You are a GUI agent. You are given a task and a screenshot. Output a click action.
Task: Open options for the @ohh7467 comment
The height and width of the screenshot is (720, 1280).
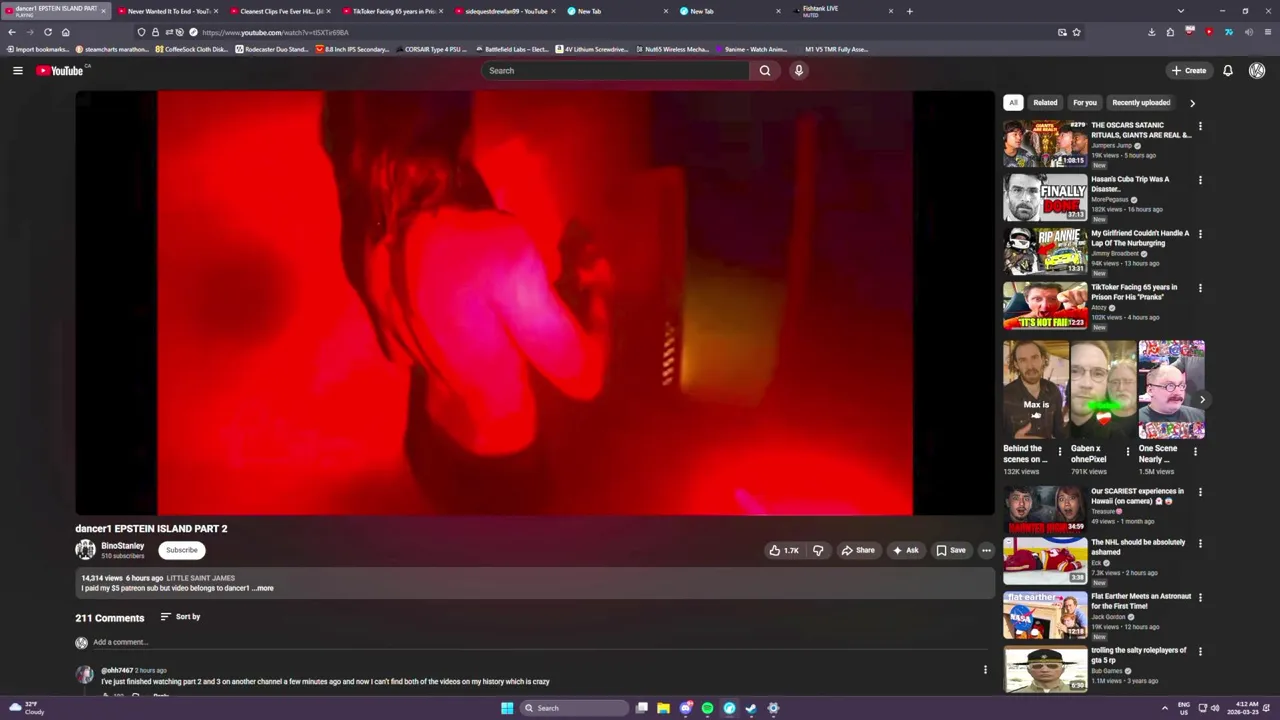coord(985,670)
